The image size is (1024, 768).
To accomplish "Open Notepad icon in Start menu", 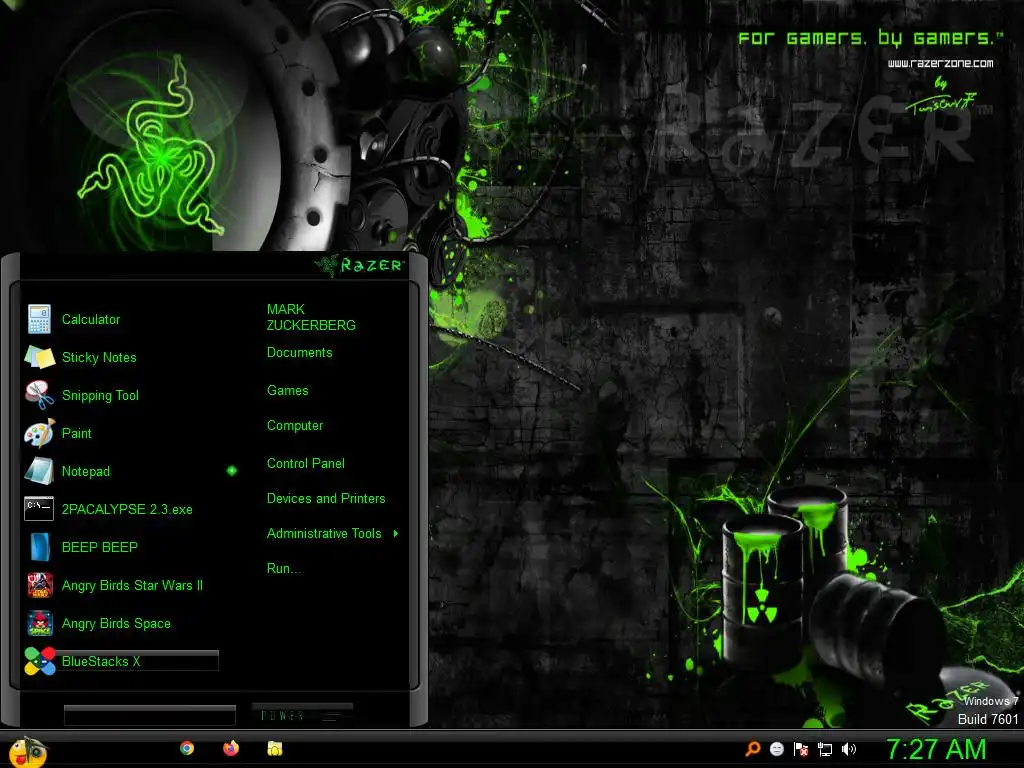I will pos(39,471).
